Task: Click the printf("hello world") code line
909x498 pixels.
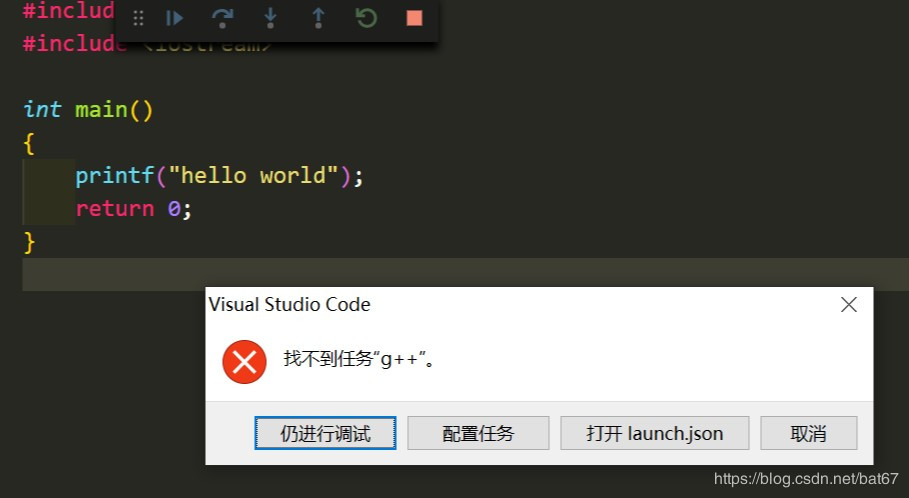Action: point(219,175)
